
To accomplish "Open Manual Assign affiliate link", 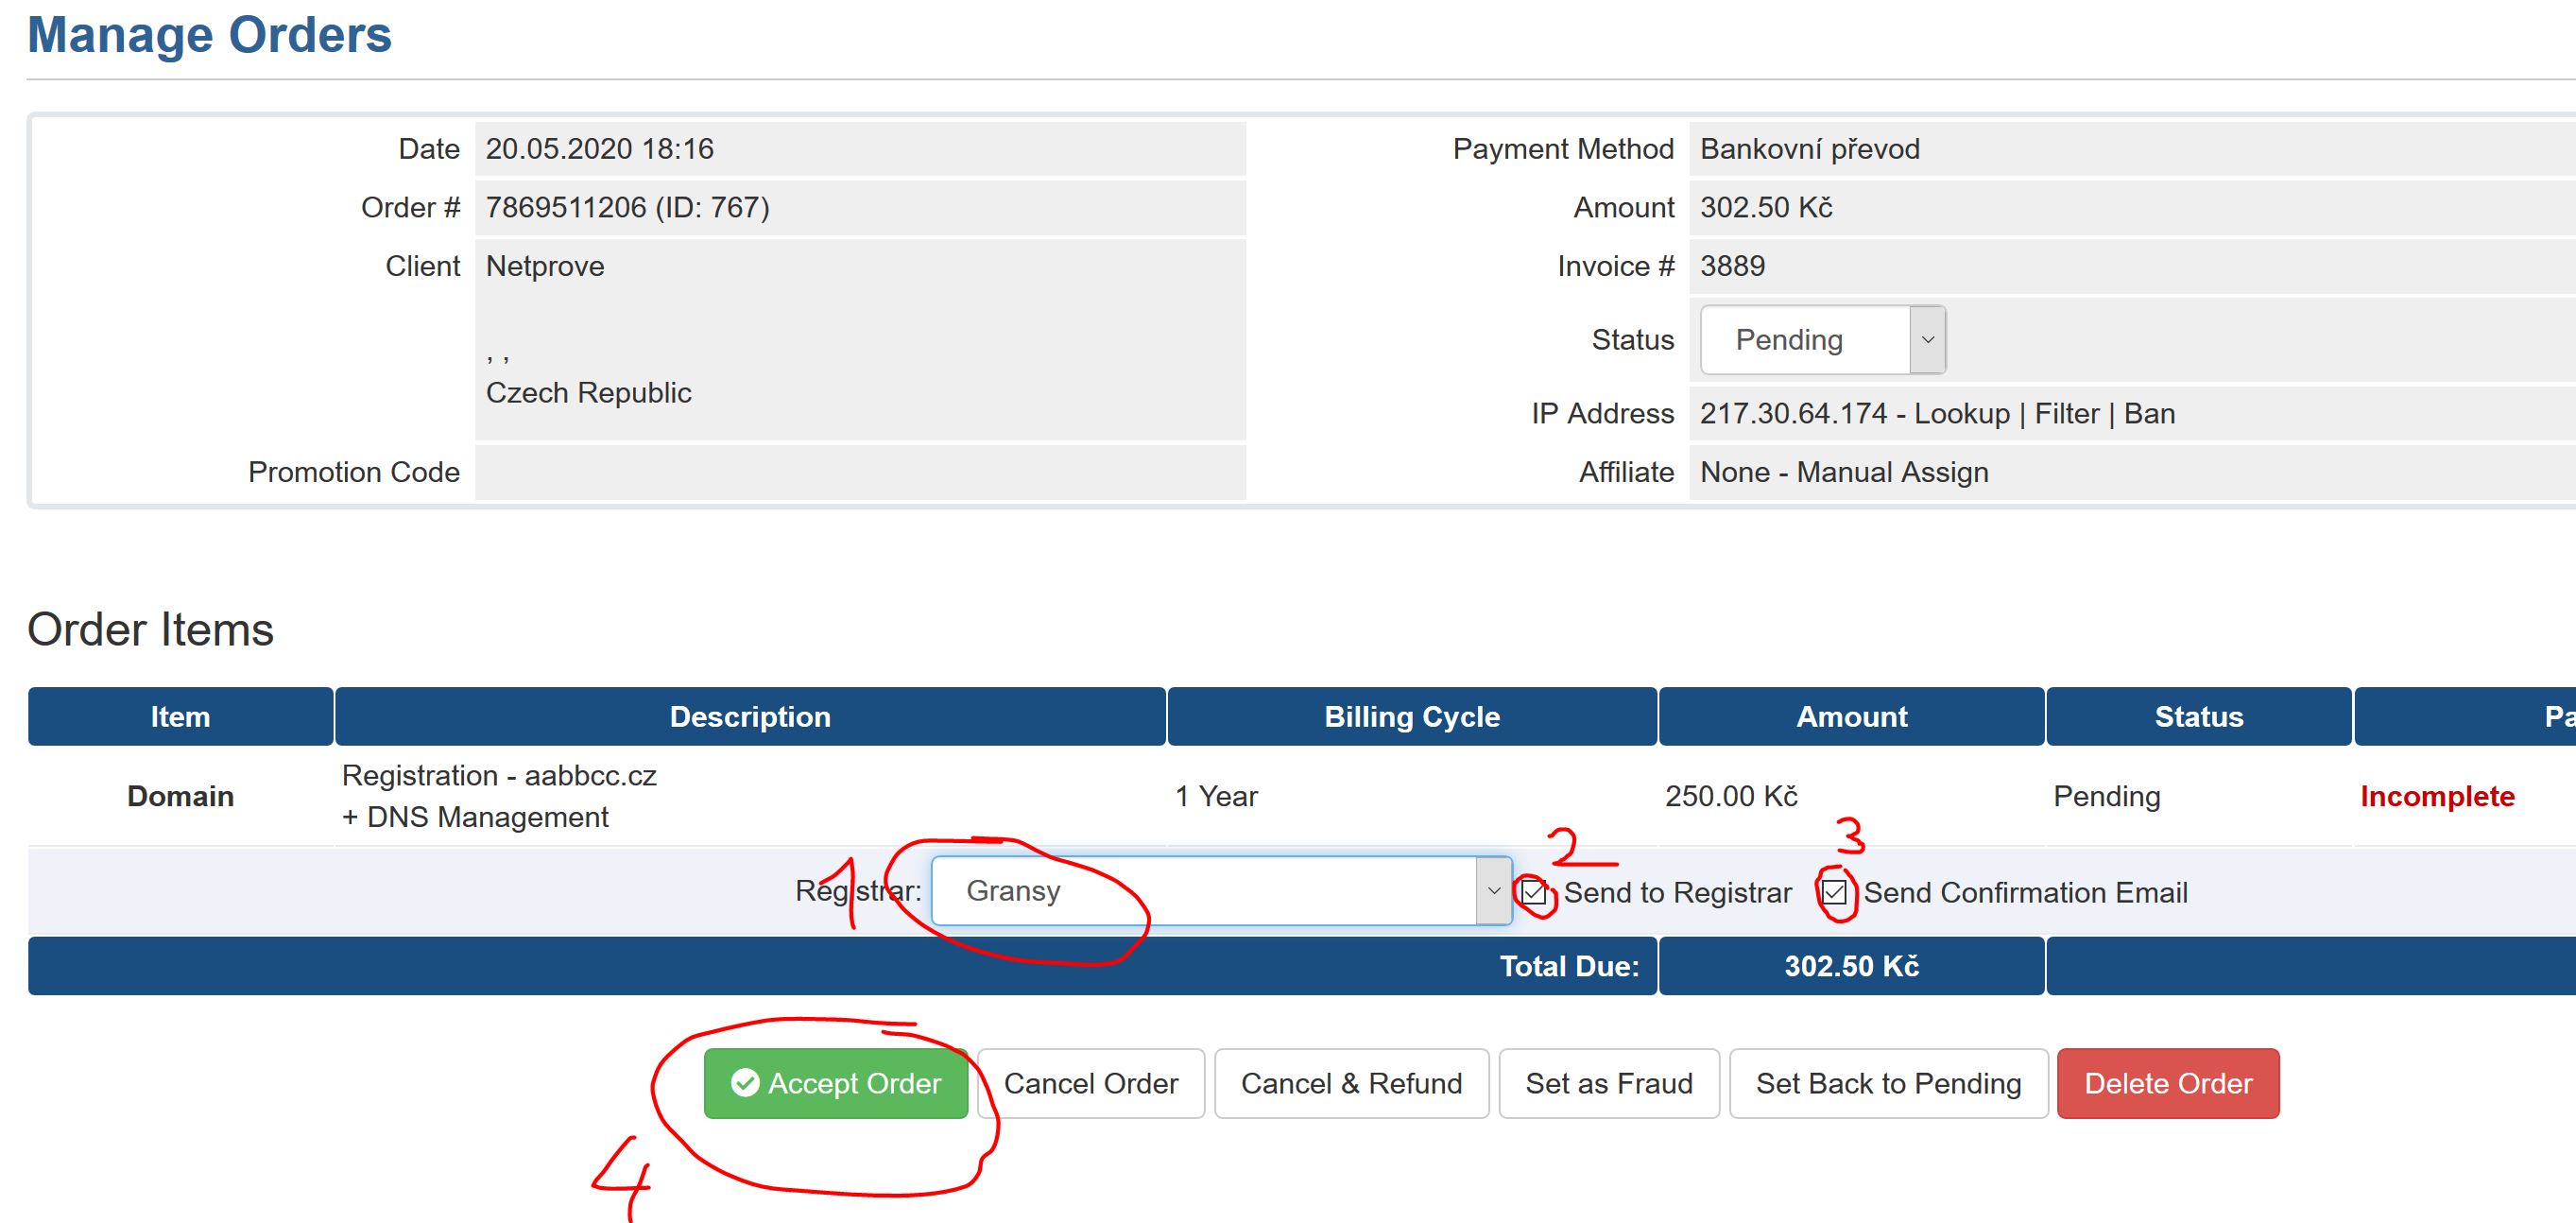I will pyautogui.click(x=1892, y=472).
